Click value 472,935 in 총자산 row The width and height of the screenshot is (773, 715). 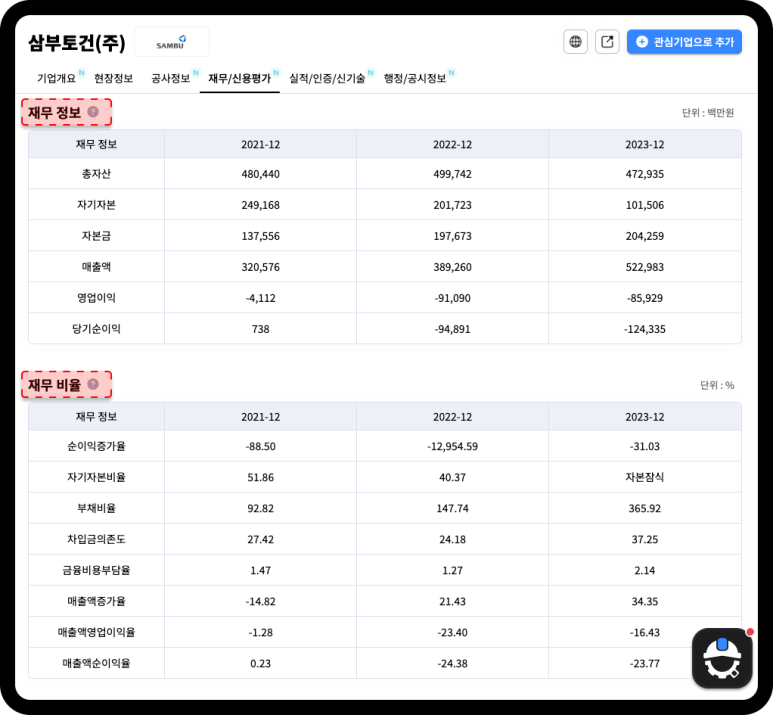645,174
